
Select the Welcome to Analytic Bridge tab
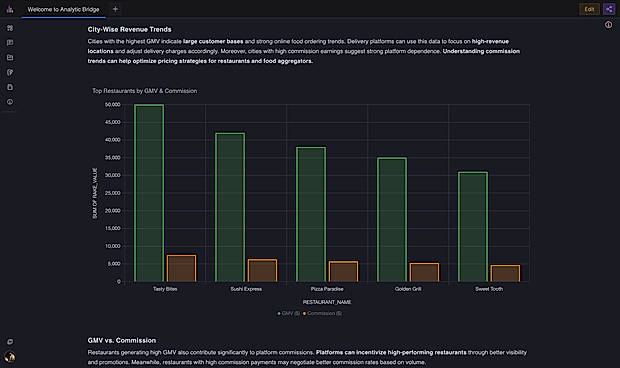[x=63, y=9]
